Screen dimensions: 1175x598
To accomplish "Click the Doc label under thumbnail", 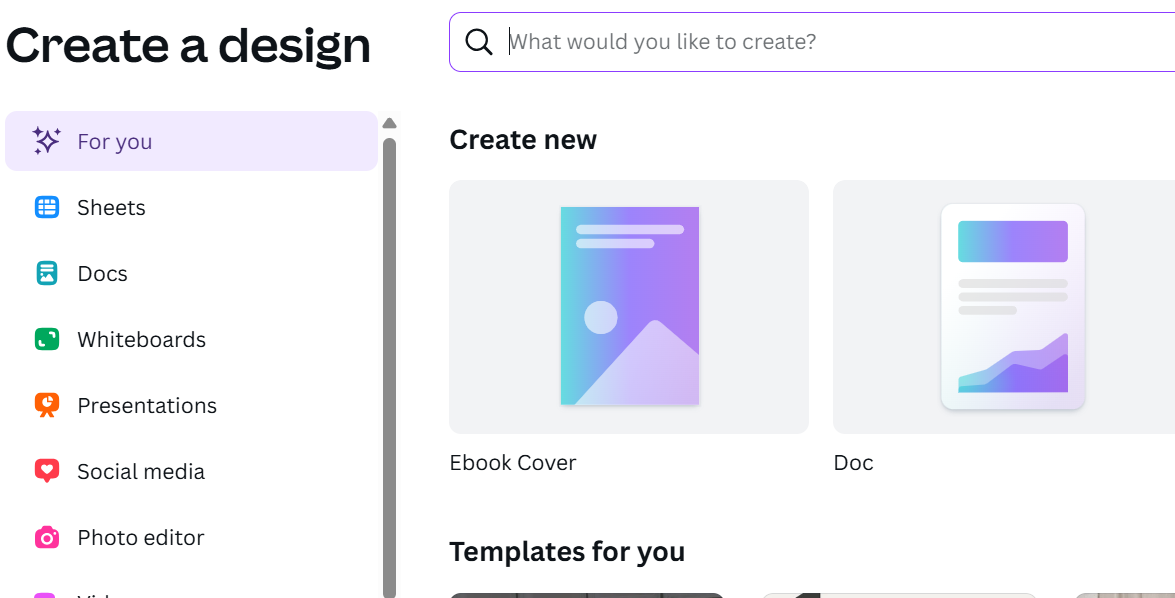I will coord(853,463).
